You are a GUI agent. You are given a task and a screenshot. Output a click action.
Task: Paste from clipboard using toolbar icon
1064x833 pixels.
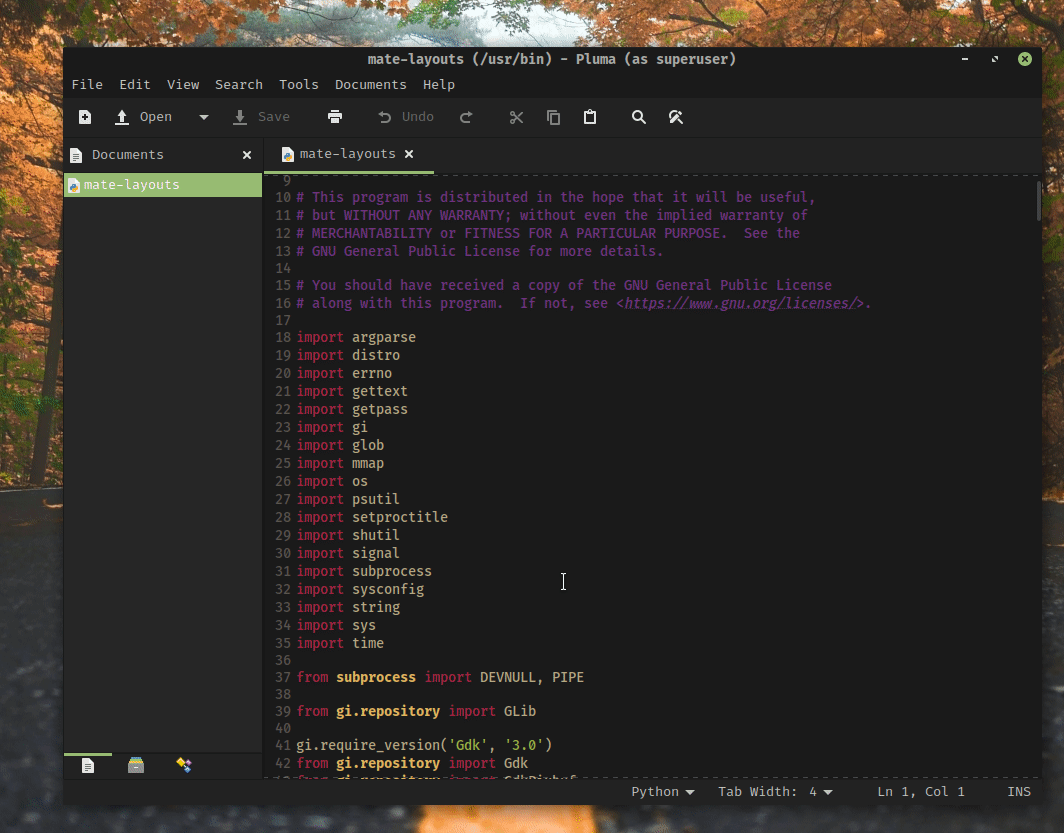[590, 117]
